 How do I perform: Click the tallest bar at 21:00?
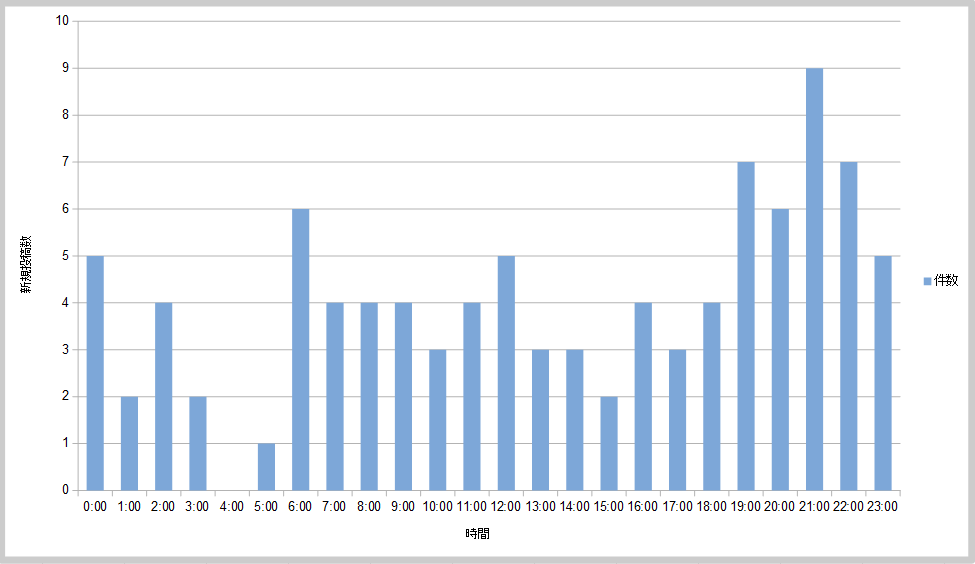tap(814, 280)
